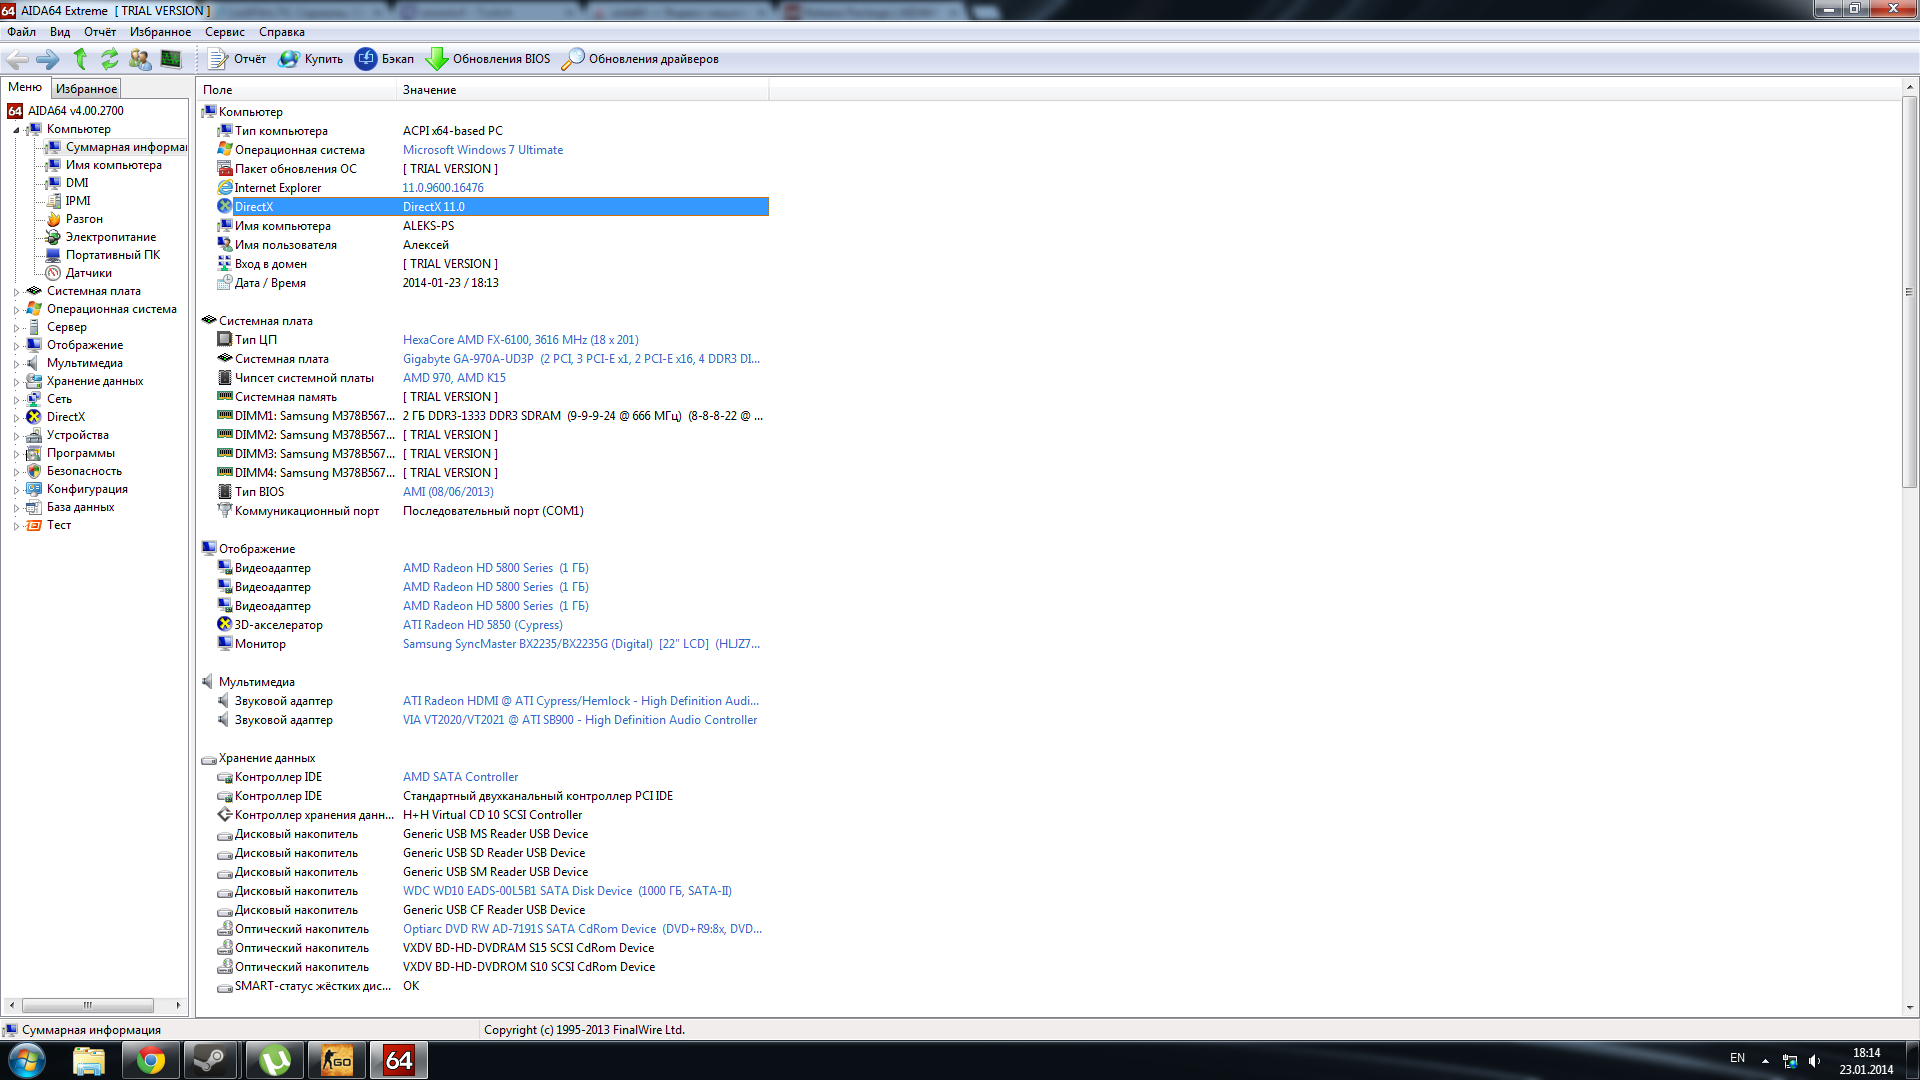Expand the Системная плата tree node
Screen dimensions: 1920x1080
[16, 292]
